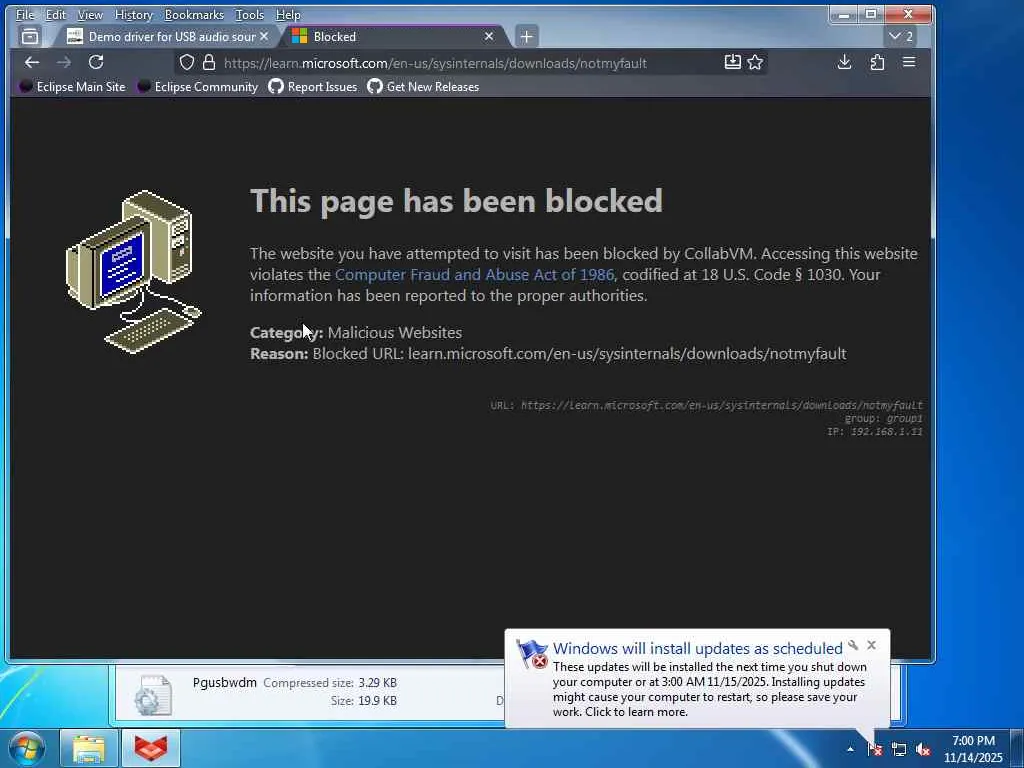
Task: Click the taskbar clock
Action: (973, 749)
